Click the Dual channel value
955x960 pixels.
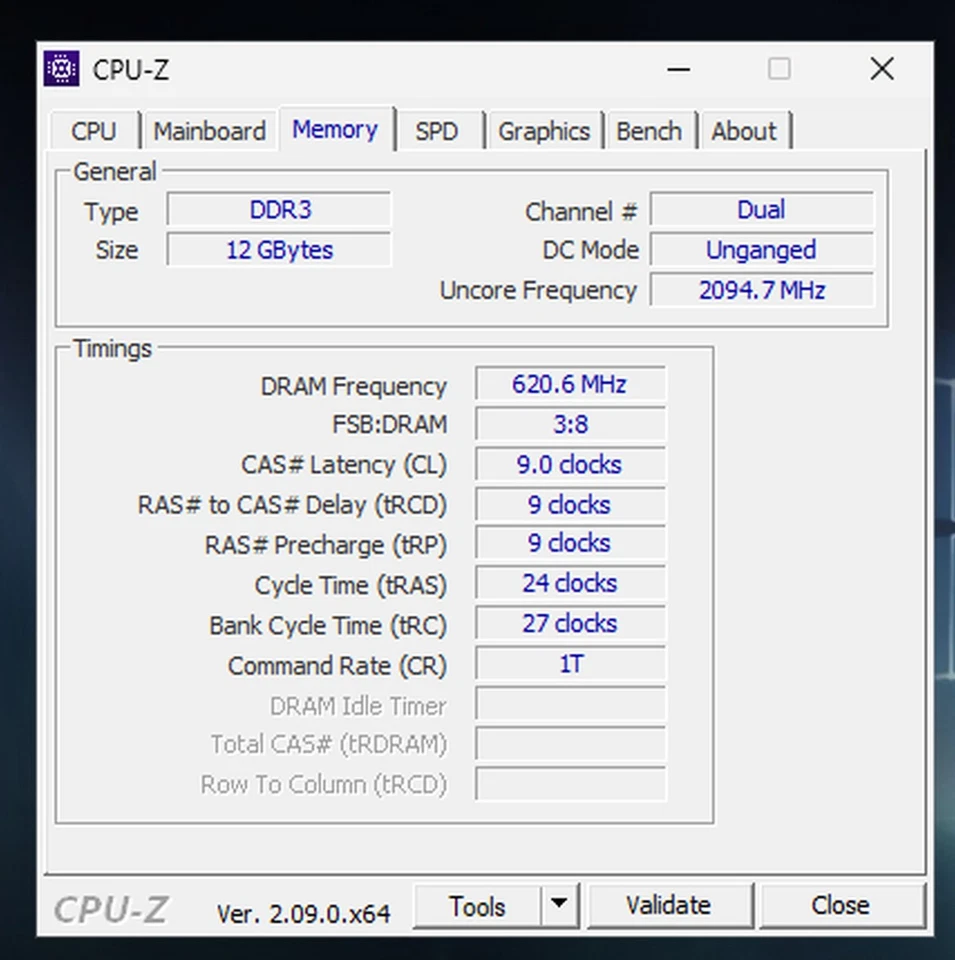(x=762, y=210)
